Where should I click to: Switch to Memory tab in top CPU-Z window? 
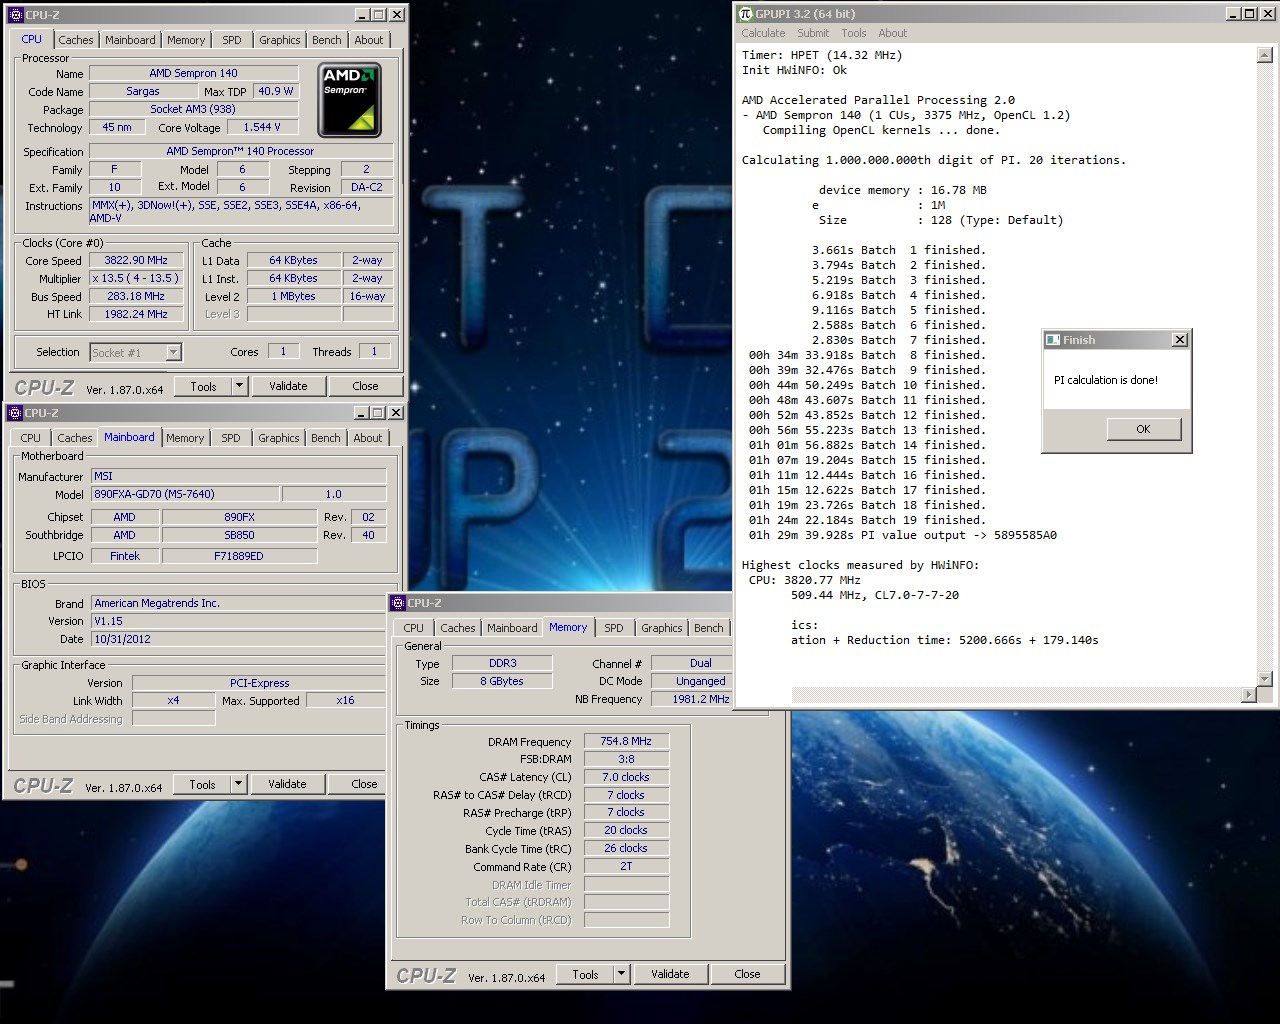point(186,40)
